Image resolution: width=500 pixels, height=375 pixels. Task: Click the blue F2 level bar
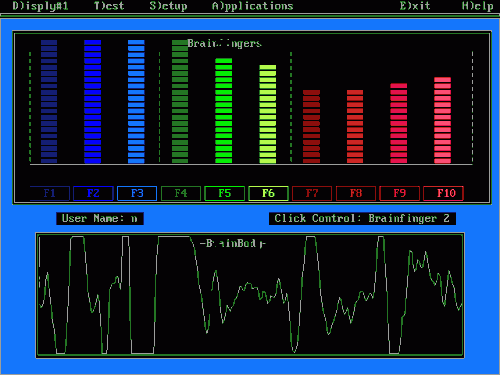[x=93, y=101]
